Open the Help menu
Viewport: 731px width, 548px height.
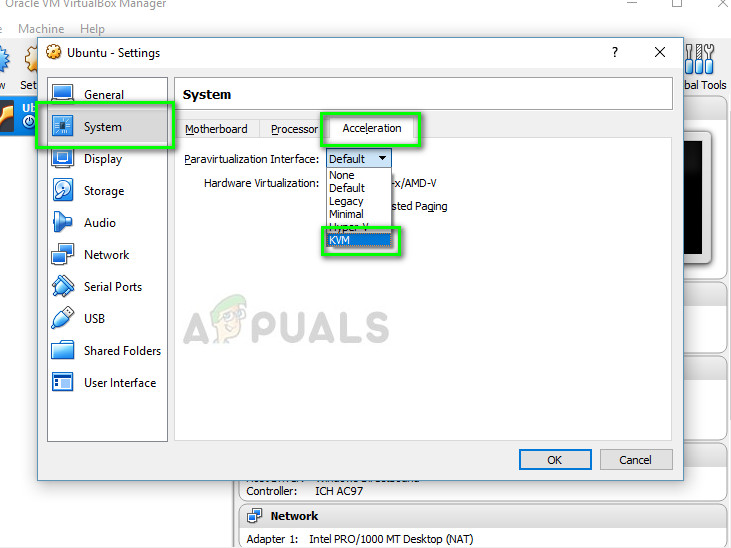pyautogui.click(x=92, y=29)
